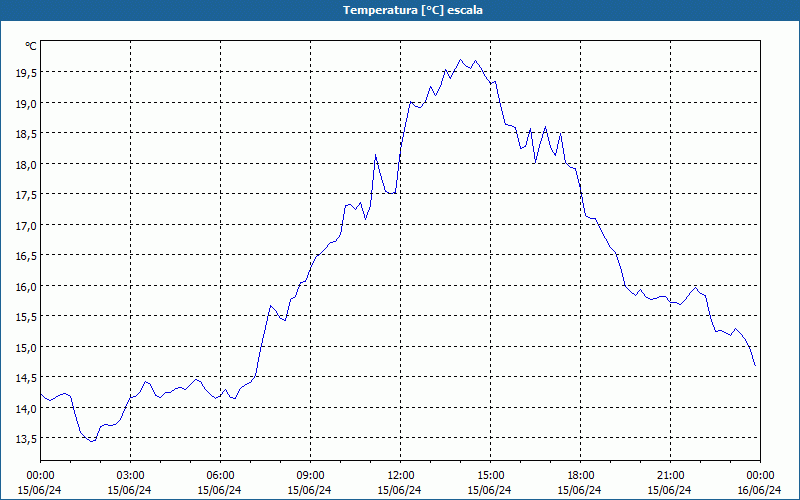
Task: Click the 09:00 time label
Action: pos(310,475)
